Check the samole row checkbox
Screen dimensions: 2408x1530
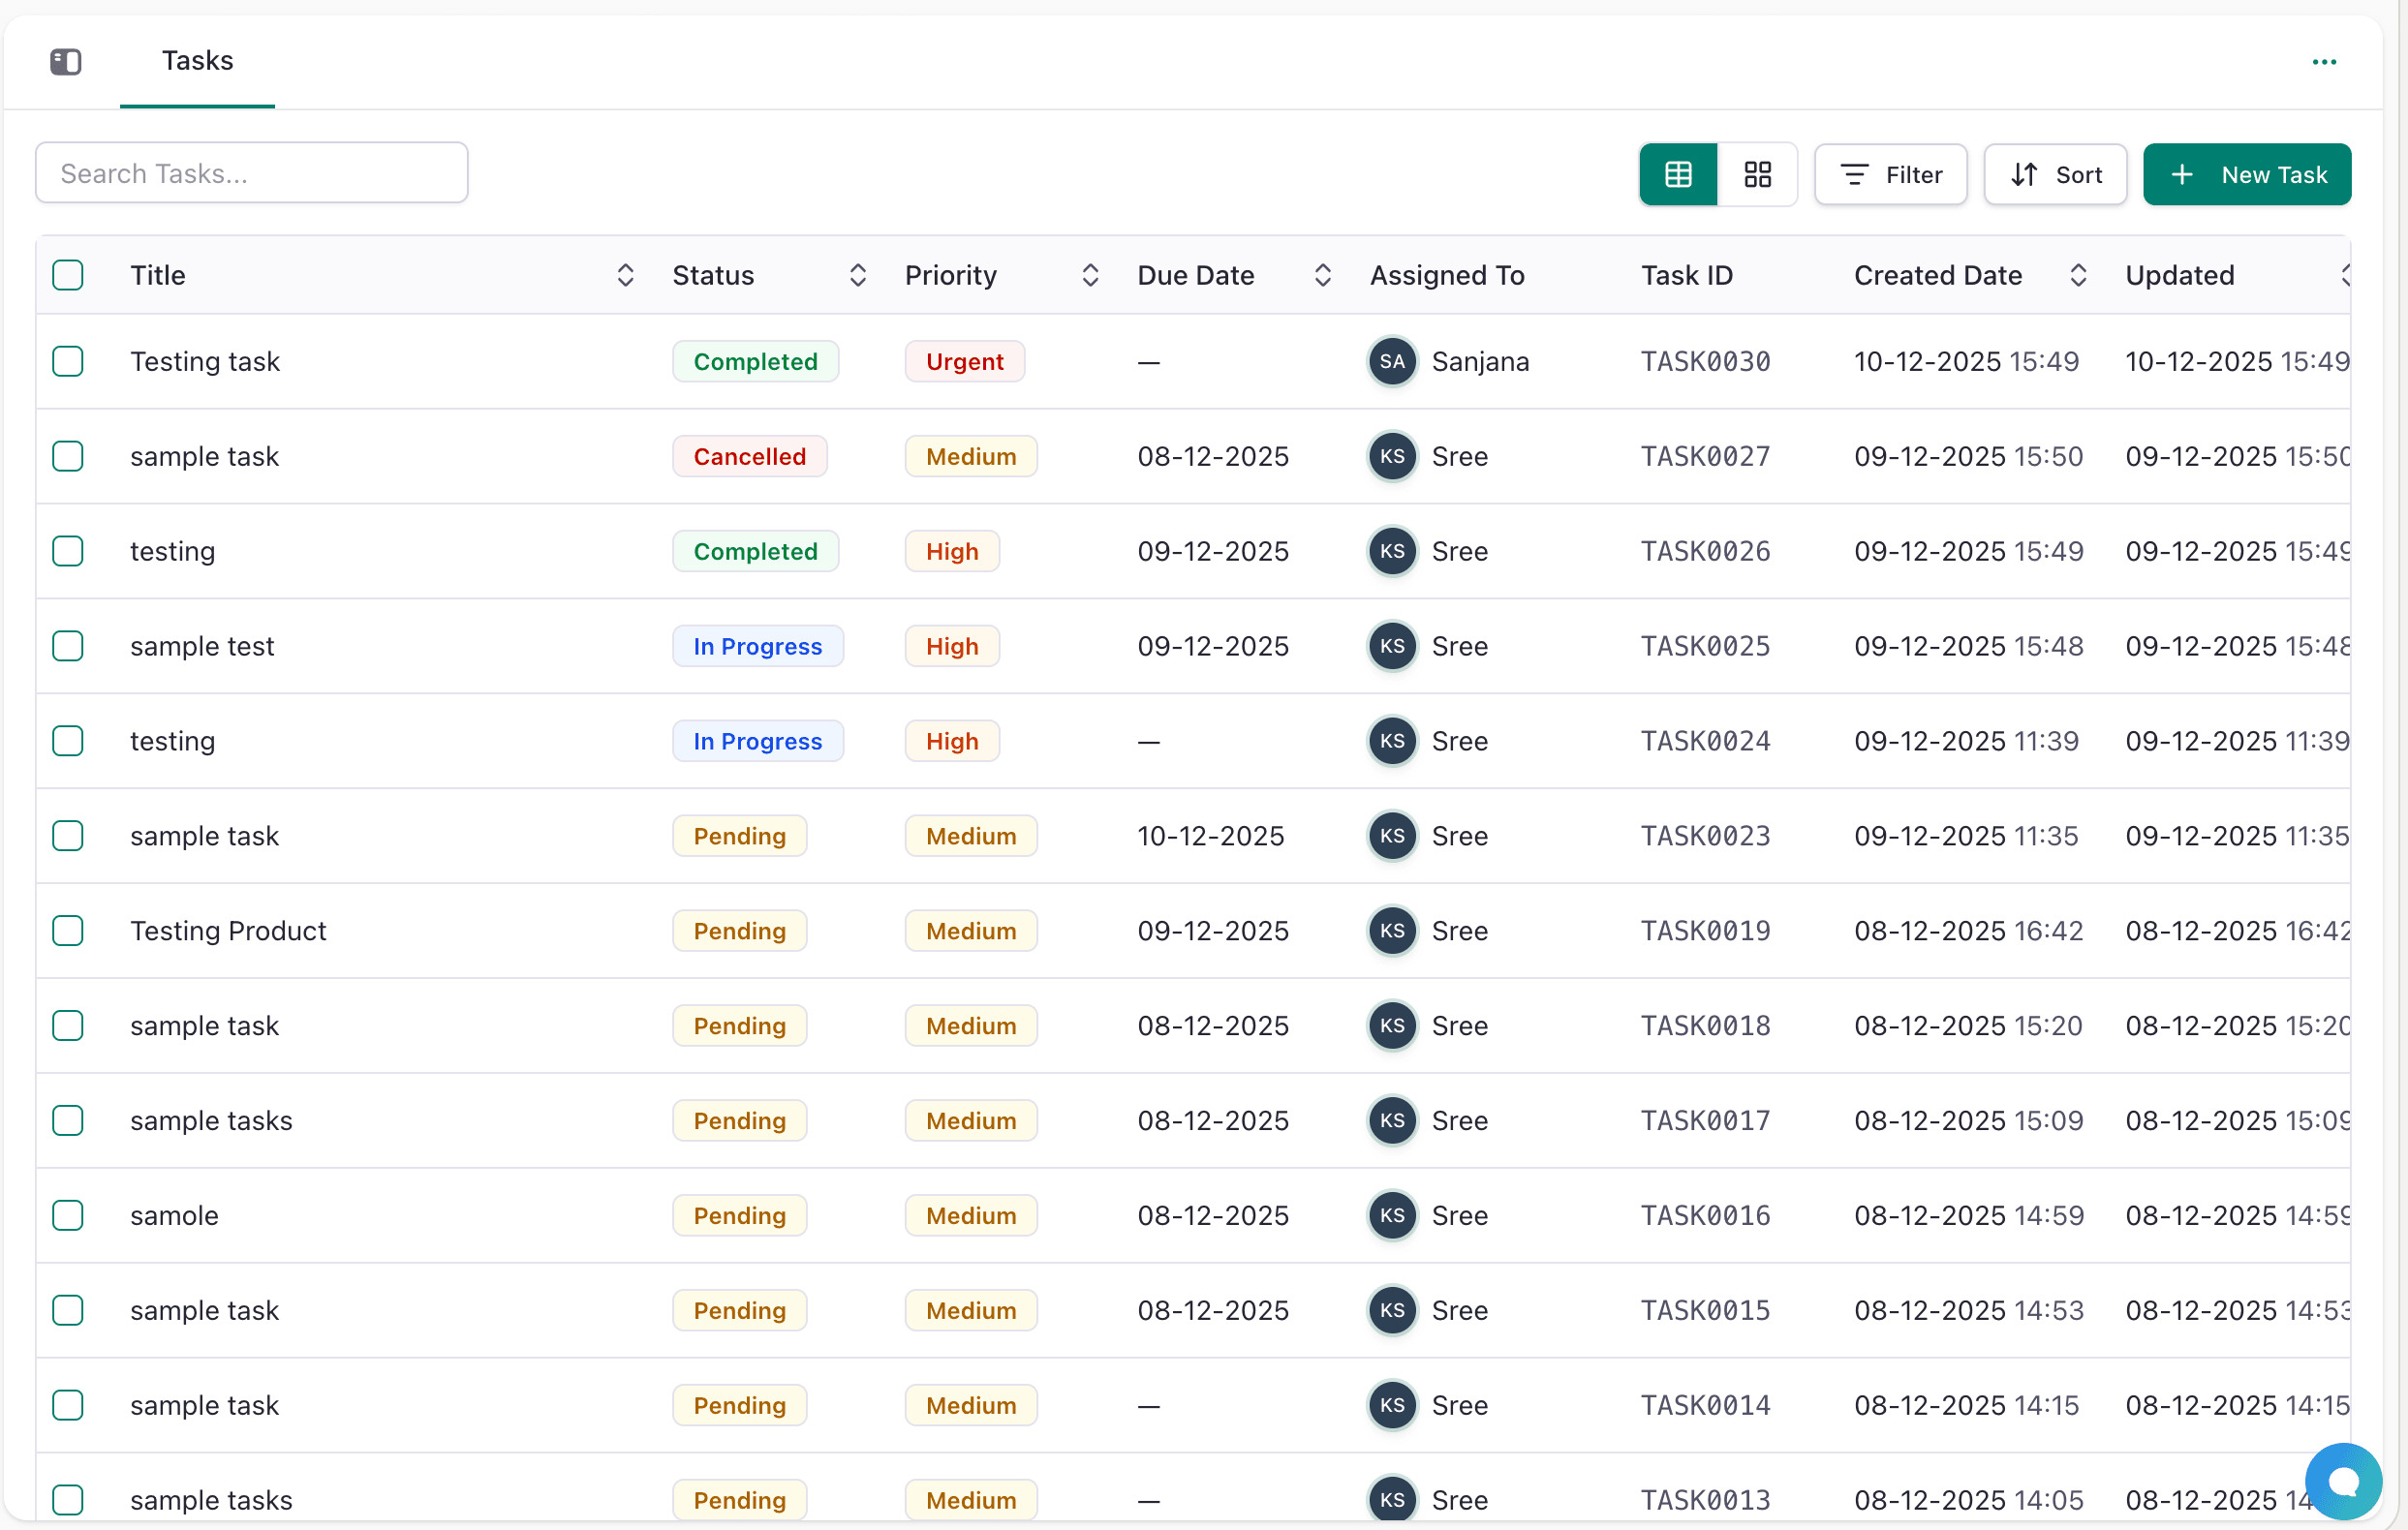tap(68, 1216)
